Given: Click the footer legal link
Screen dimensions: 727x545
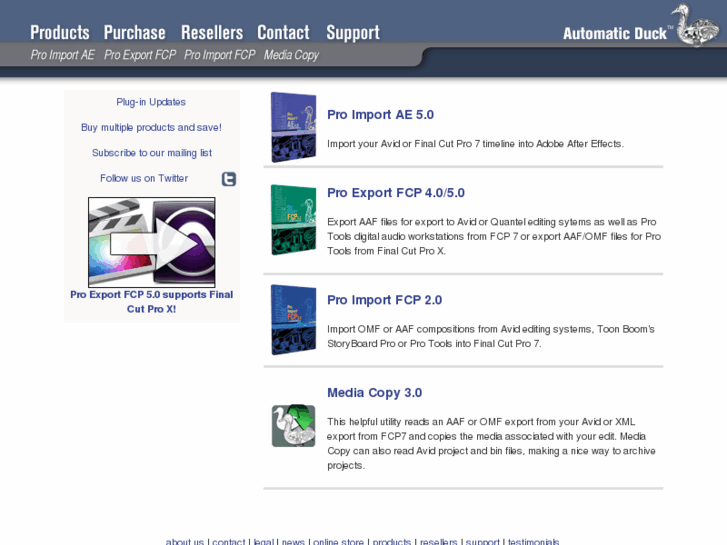Looking at the screenshot, I should tap(264, 541).
